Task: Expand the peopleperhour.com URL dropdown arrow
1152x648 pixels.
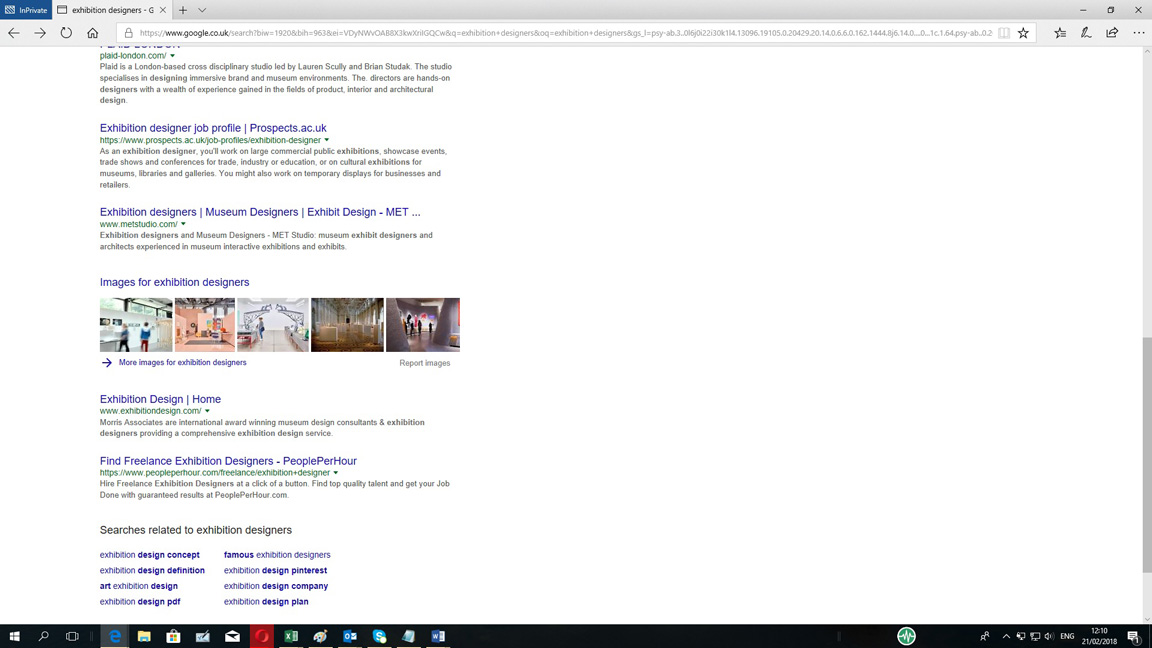Action: (x=336, y=473)
